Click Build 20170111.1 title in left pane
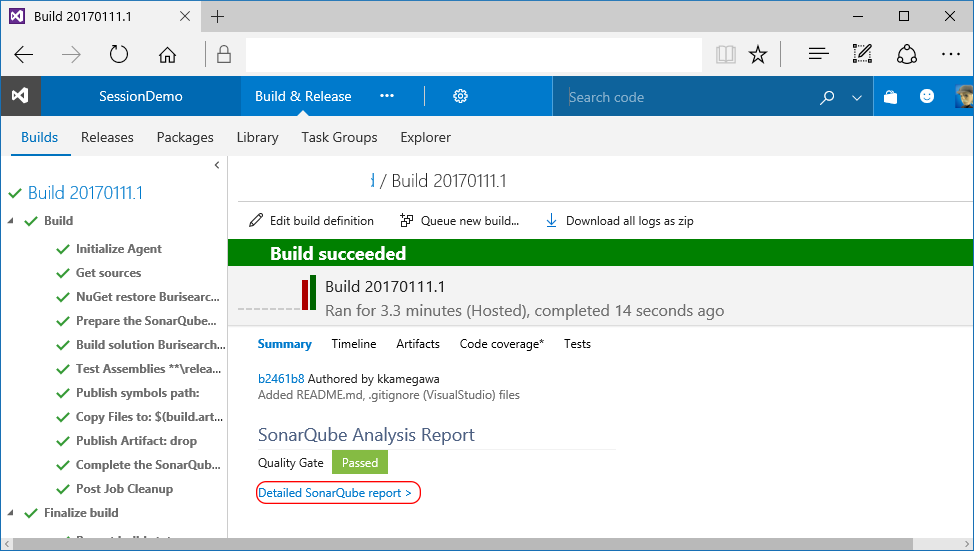This screenshot has width=974, height=551. click(x=85, y=193)
